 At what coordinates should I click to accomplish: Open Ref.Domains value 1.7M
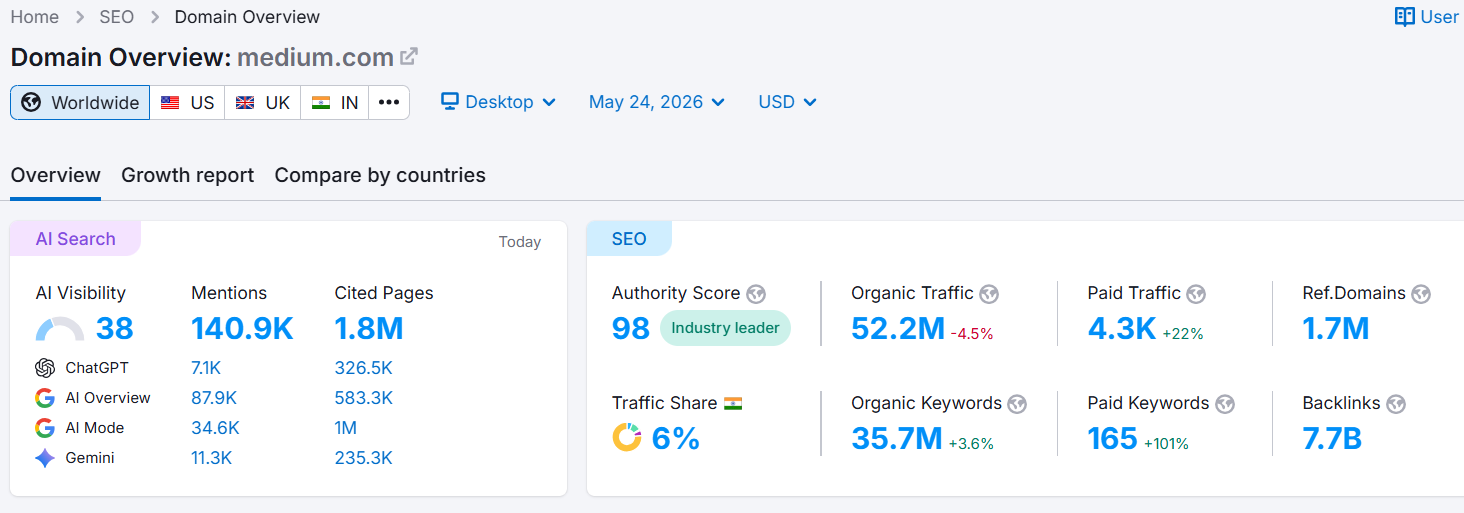pos(1336,328)
